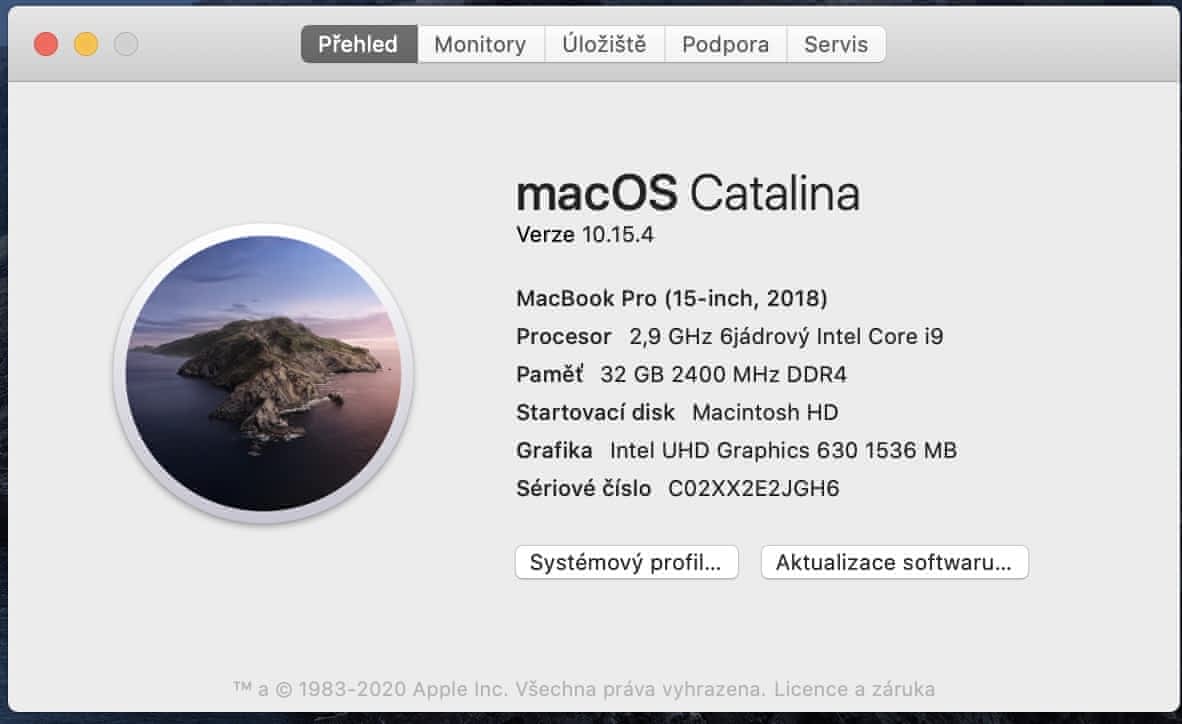Open the Servis tab
The image size is (1182, 724).
[836, 44]
